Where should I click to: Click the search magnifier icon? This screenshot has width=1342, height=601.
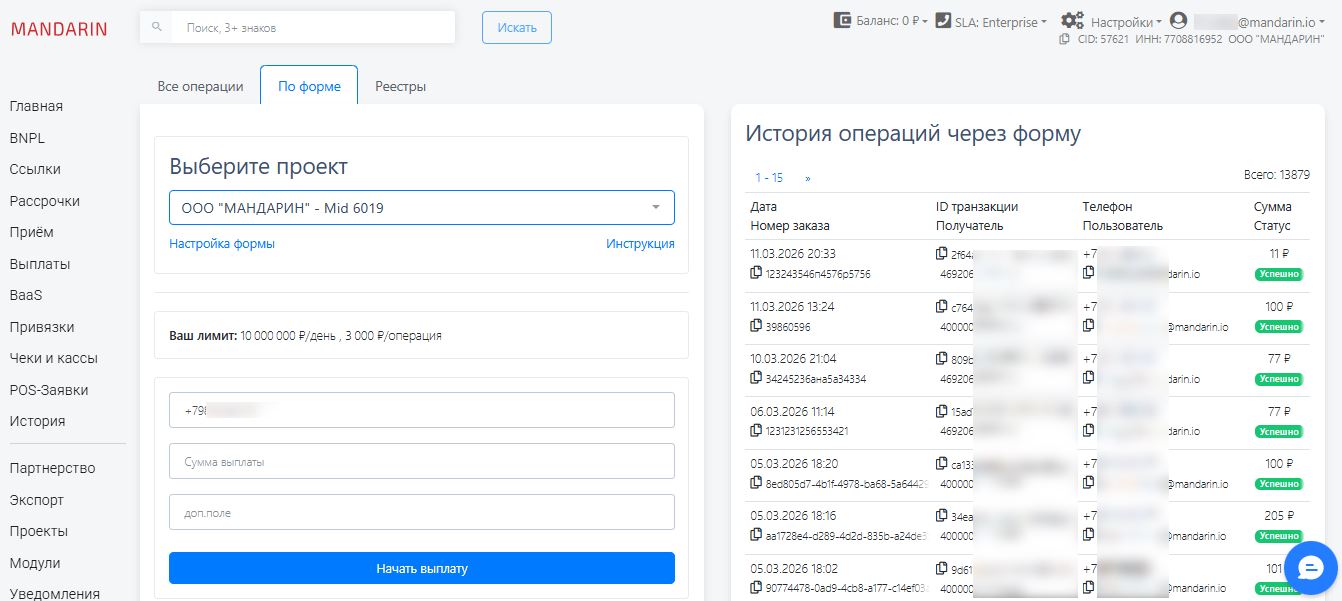(155, 25)
